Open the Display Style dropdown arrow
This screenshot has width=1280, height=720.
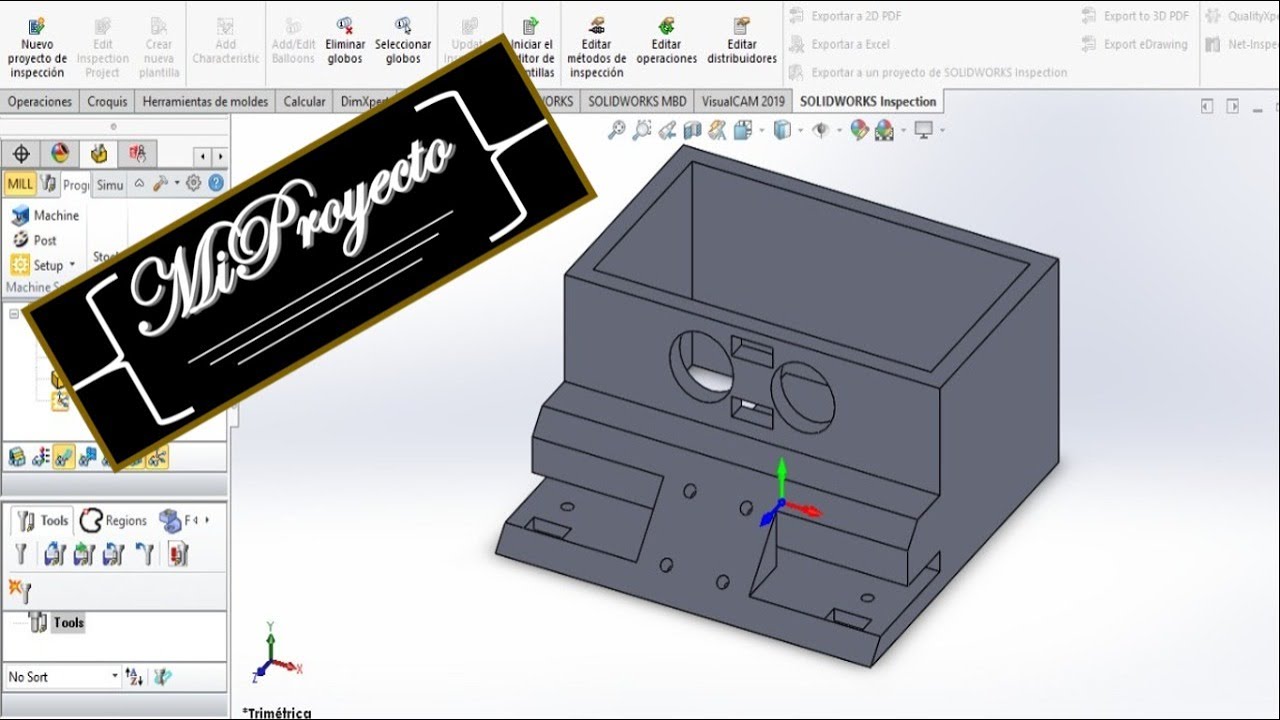802,130
